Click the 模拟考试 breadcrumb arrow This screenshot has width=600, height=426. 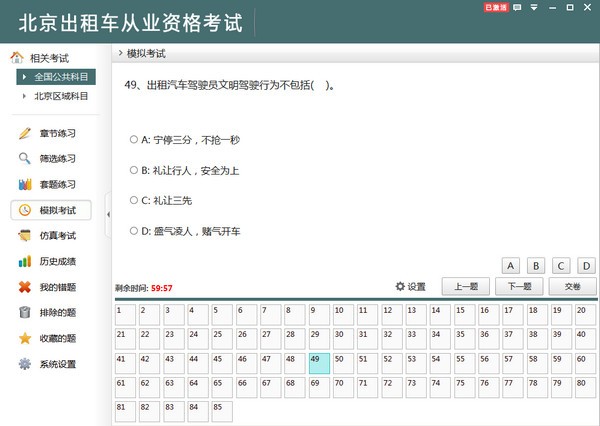point(121,53)
